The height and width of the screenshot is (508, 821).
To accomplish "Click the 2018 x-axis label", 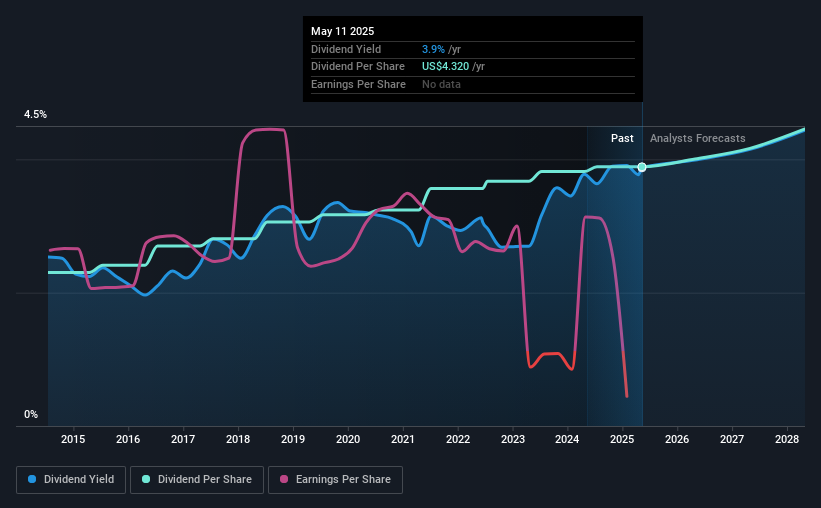I will (x=238, y=439).
